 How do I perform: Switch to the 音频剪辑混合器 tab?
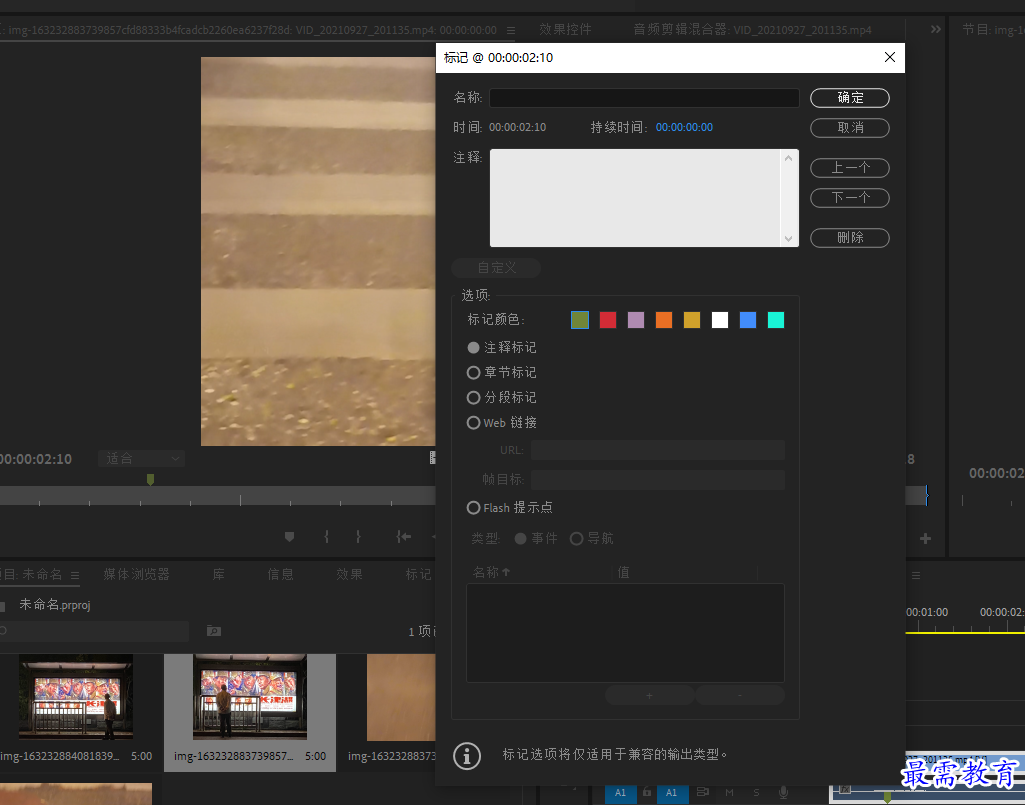point(752,29)
